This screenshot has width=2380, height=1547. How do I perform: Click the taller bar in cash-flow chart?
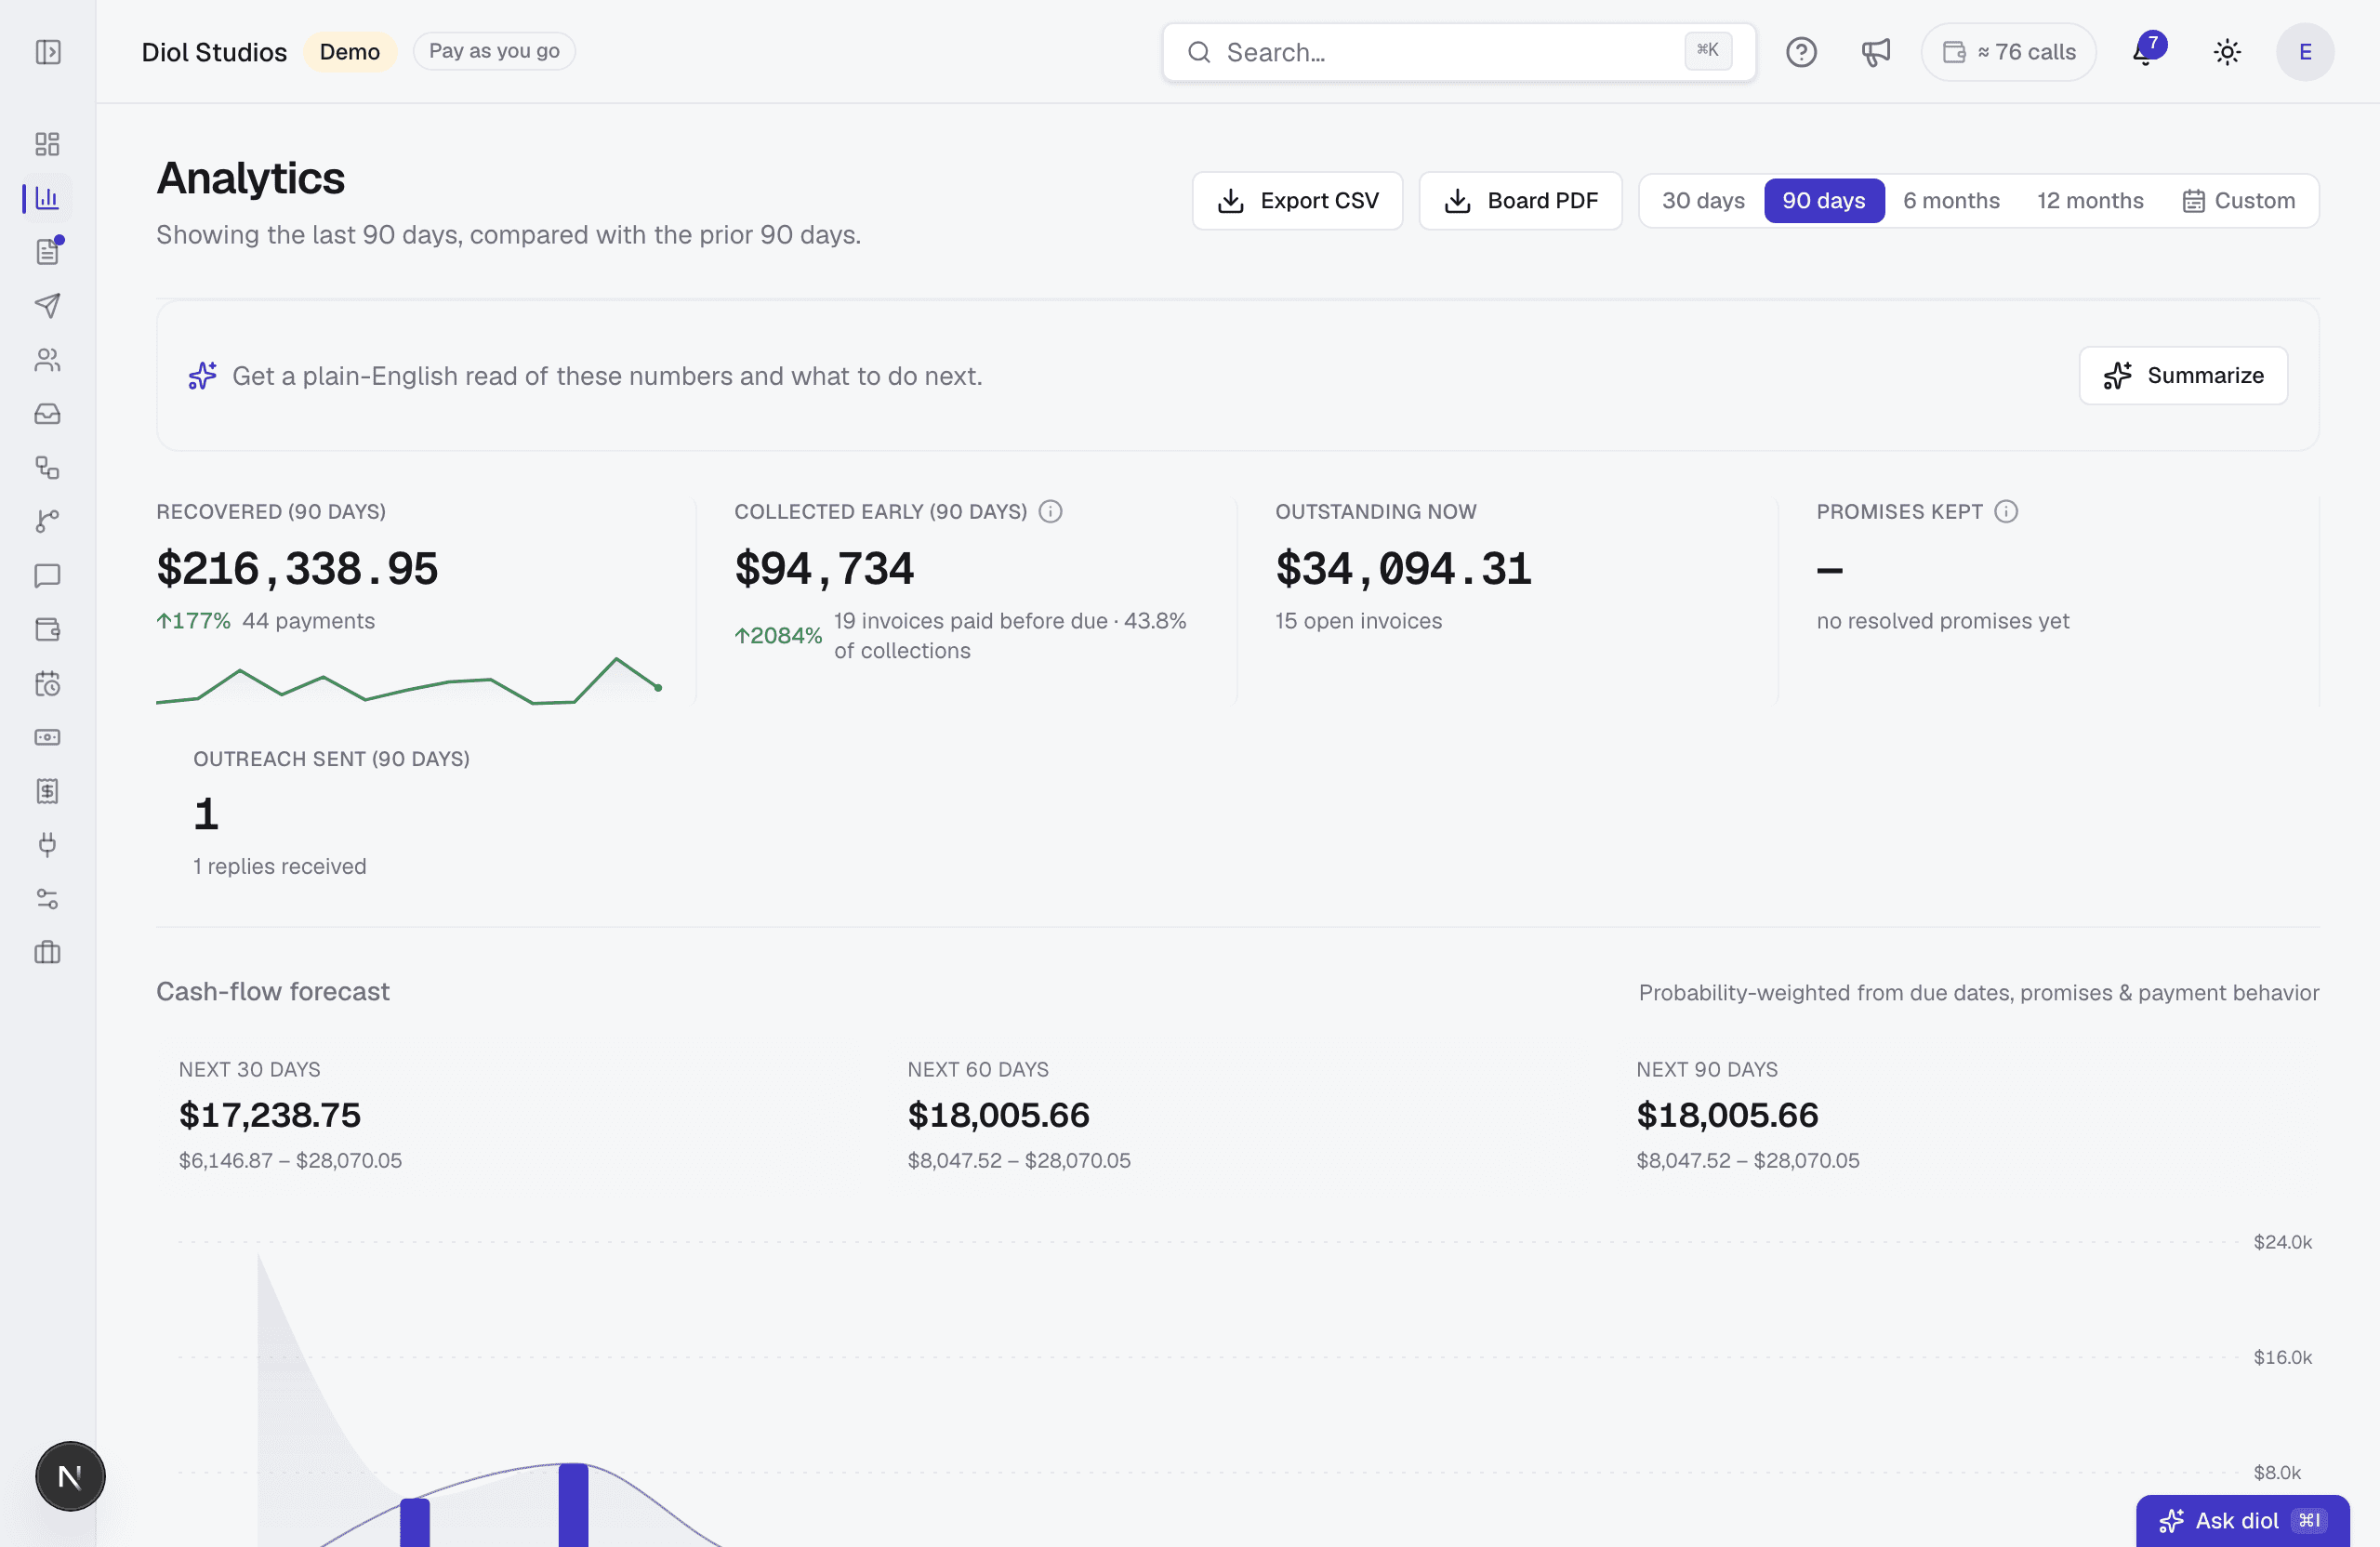click(x=573, y=1505)
